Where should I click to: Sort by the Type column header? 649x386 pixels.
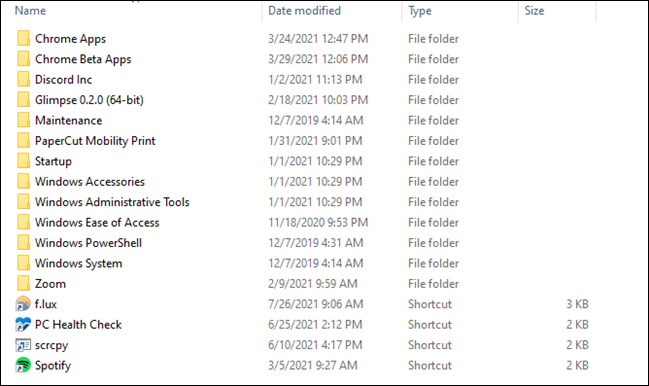click(420, 11)
